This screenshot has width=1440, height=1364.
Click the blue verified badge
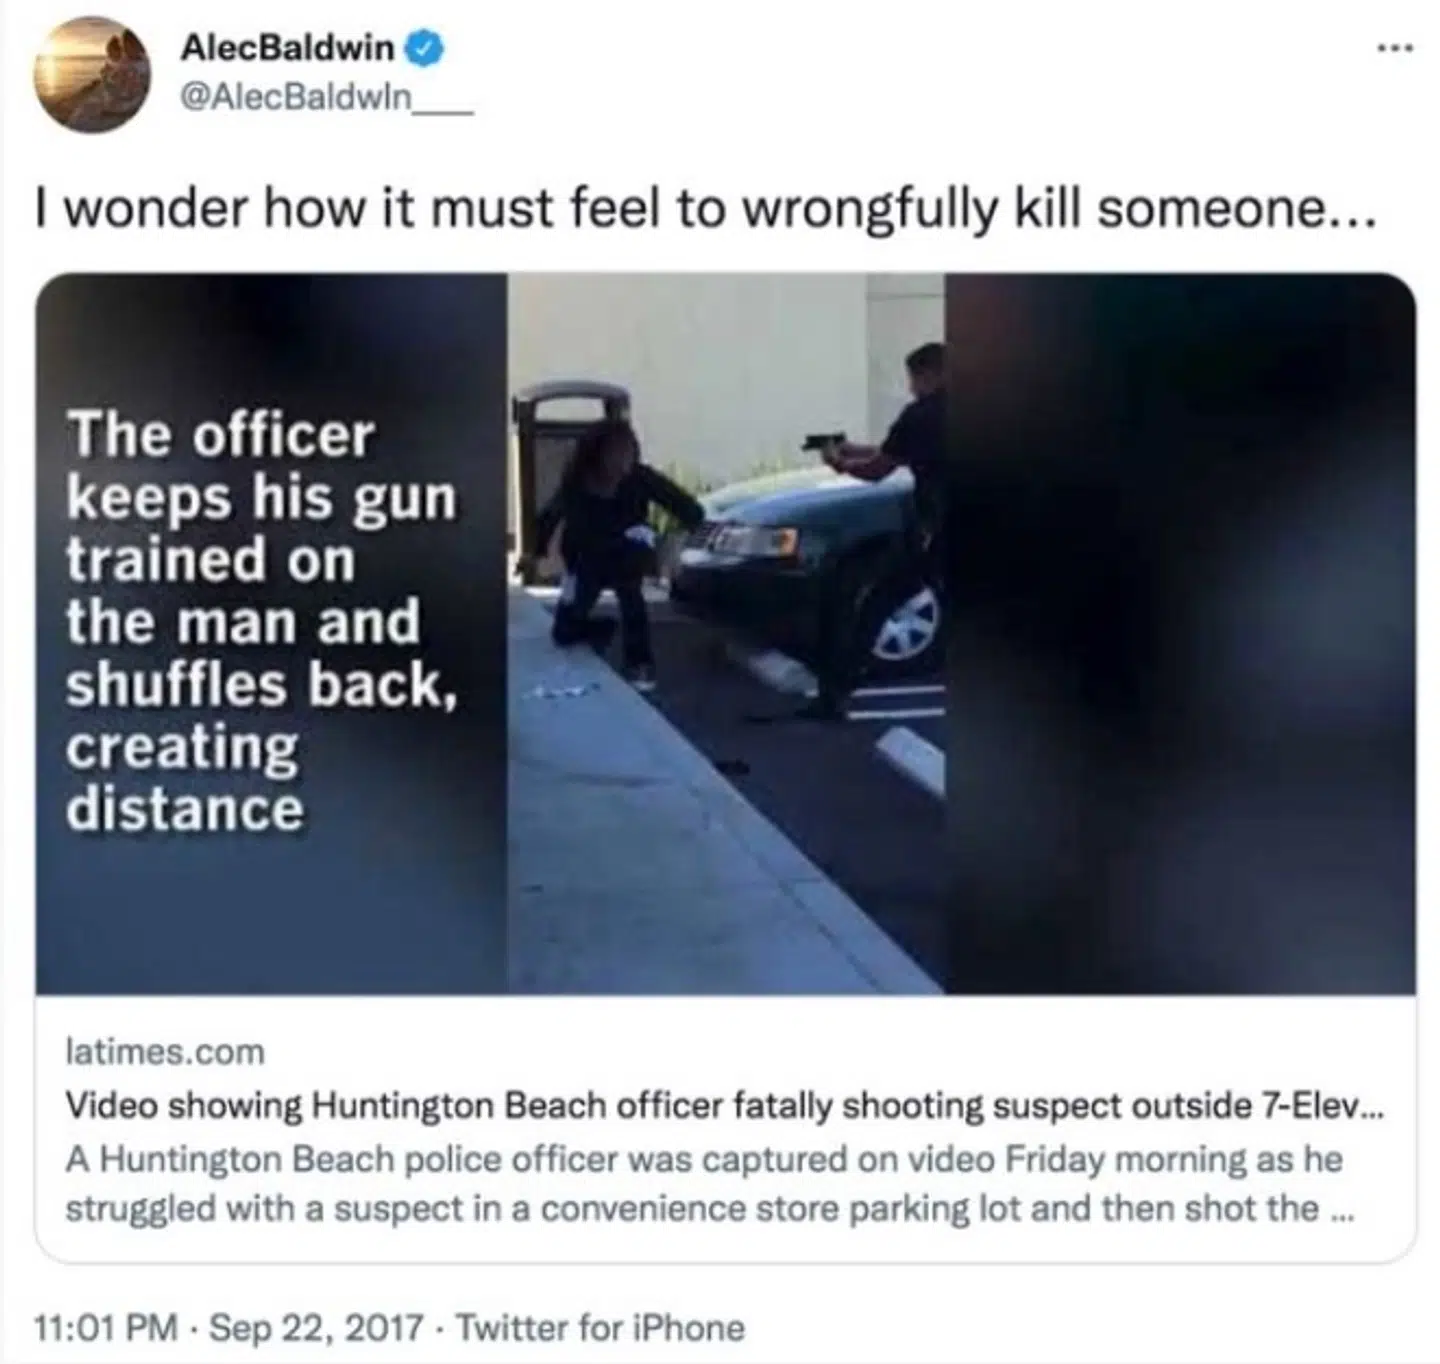point(425,47)
